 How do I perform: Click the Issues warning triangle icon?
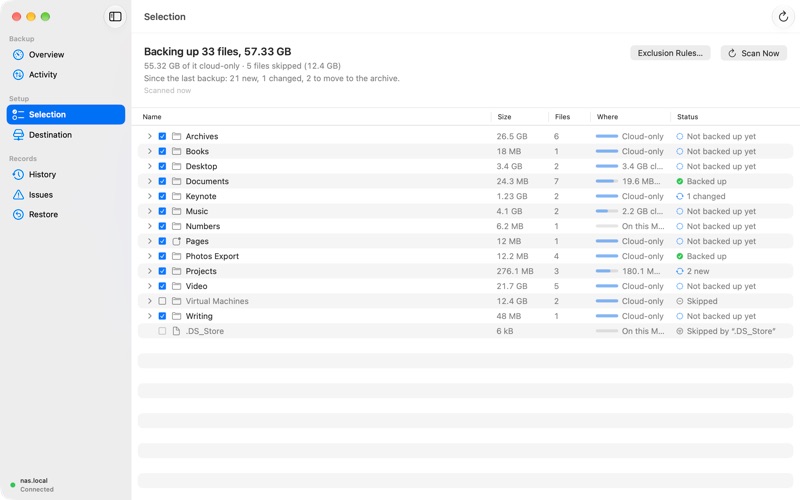tap(18, 194)
